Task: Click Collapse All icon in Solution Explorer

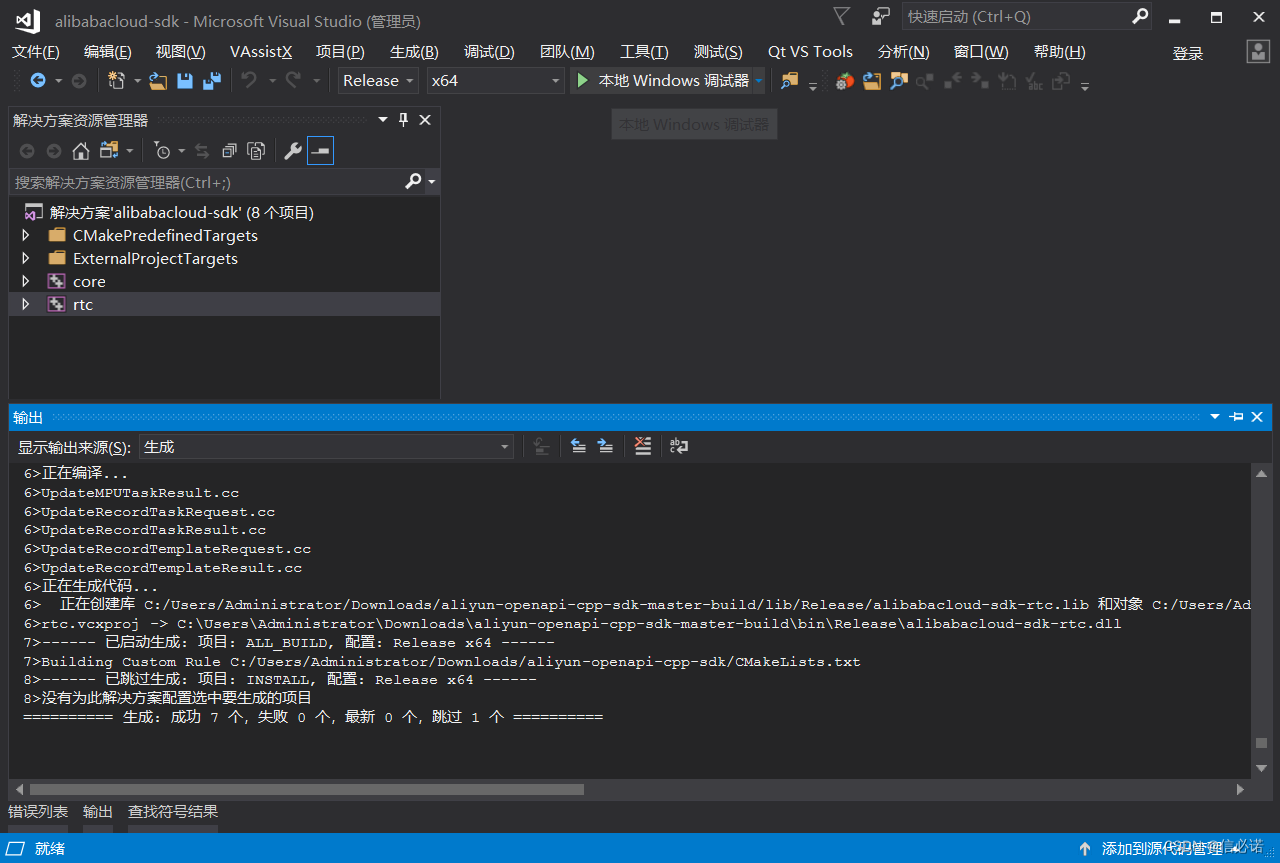Action: 229,151
